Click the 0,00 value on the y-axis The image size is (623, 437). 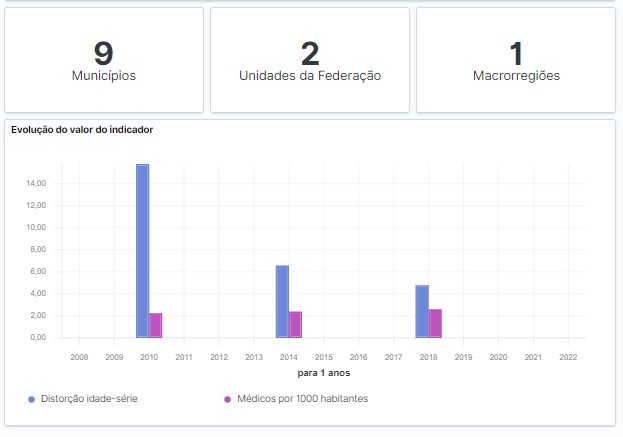(38, 338)
